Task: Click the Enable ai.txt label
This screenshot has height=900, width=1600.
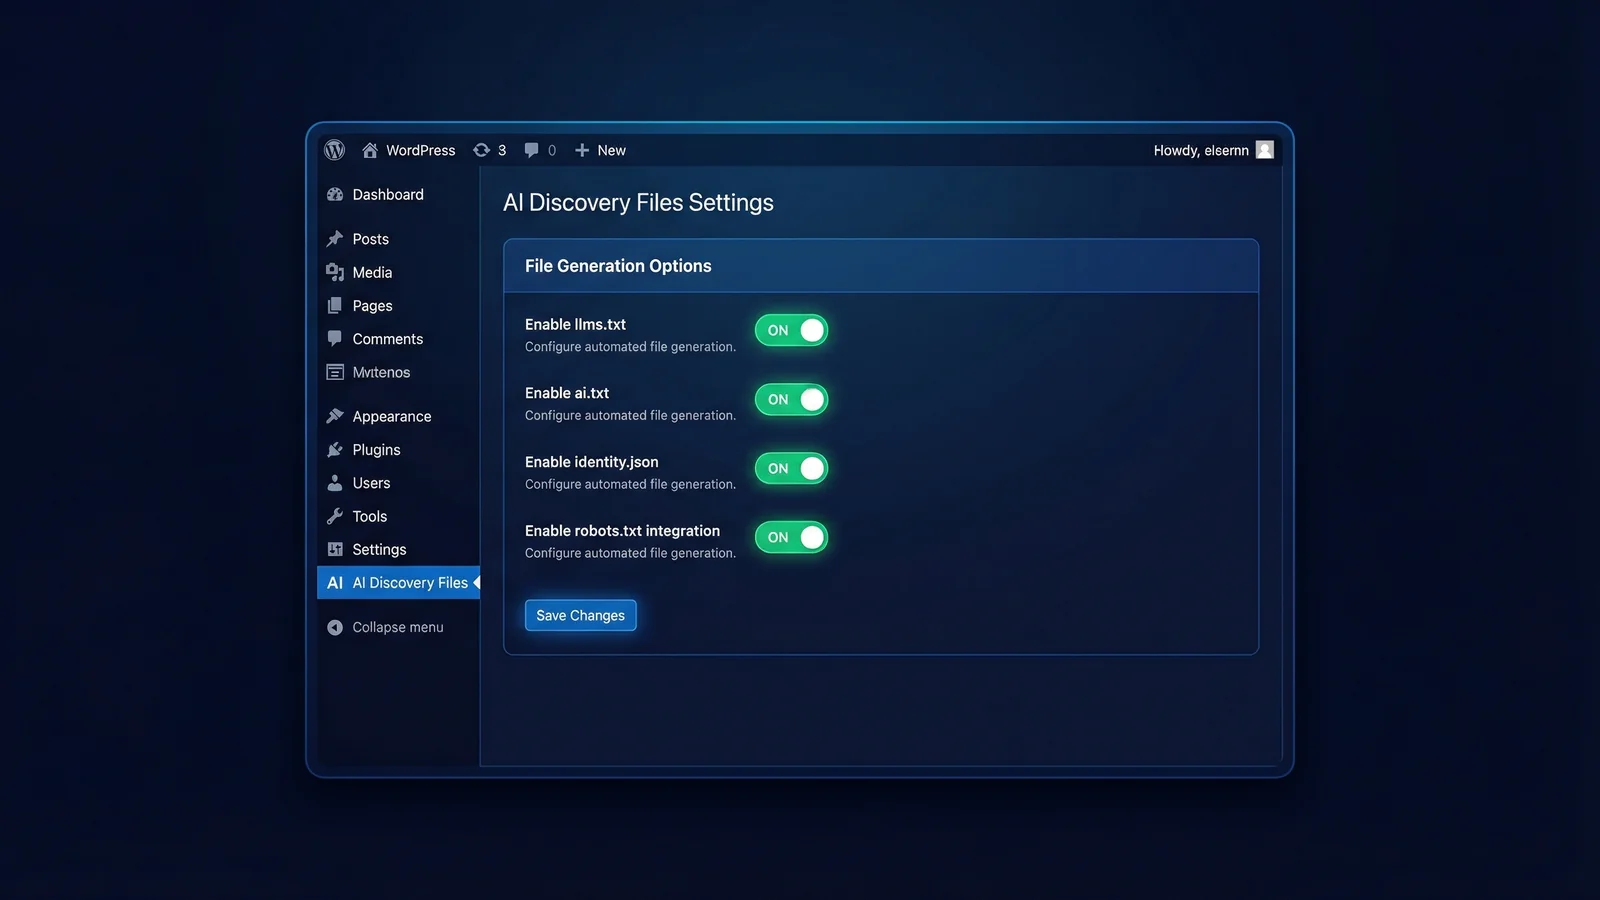Action: tap(567, 393)
